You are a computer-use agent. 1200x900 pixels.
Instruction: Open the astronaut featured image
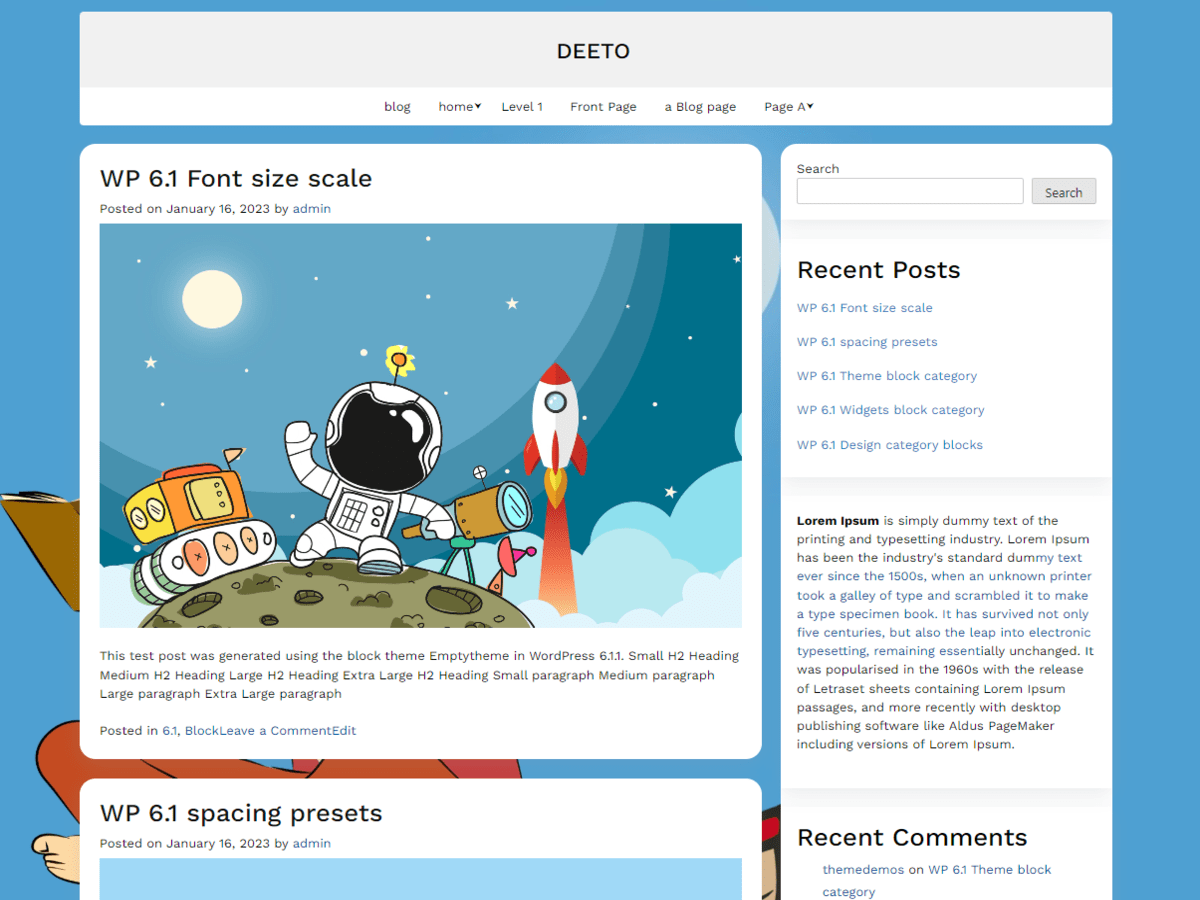421,425
